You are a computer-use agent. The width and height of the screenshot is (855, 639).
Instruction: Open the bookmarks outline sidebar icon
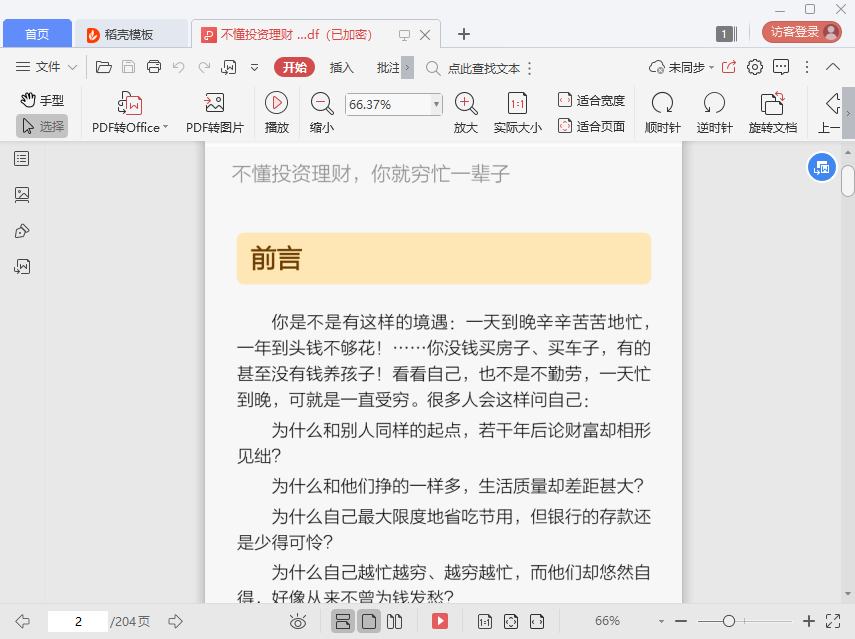click(22, 158)
